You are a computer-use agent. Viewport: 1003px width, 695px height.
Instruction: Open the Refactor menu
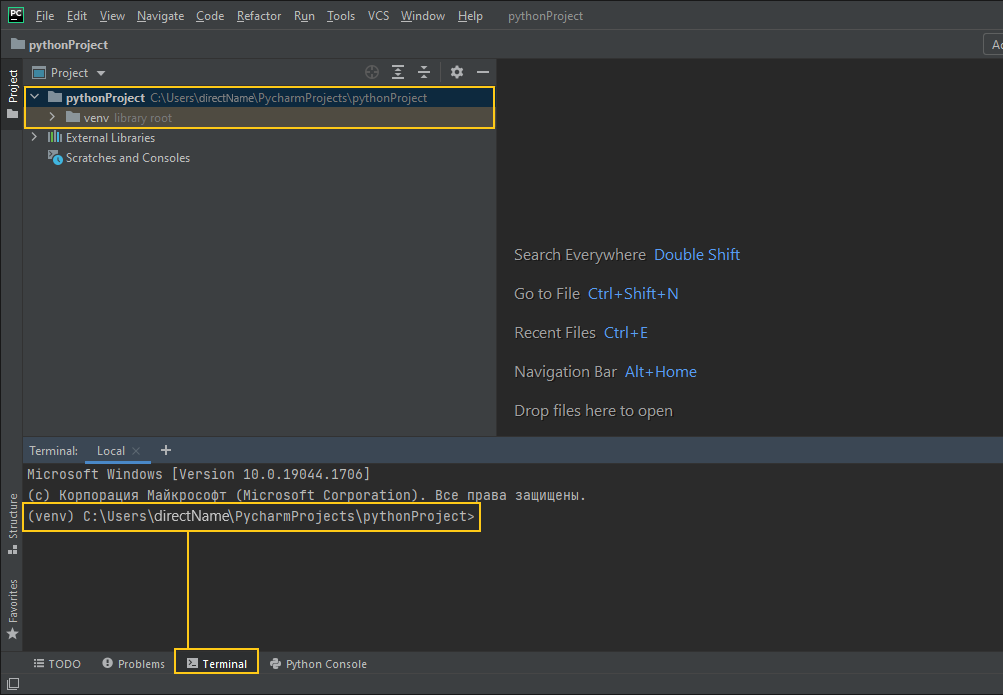pyautogui.click(x=258, y=16)
